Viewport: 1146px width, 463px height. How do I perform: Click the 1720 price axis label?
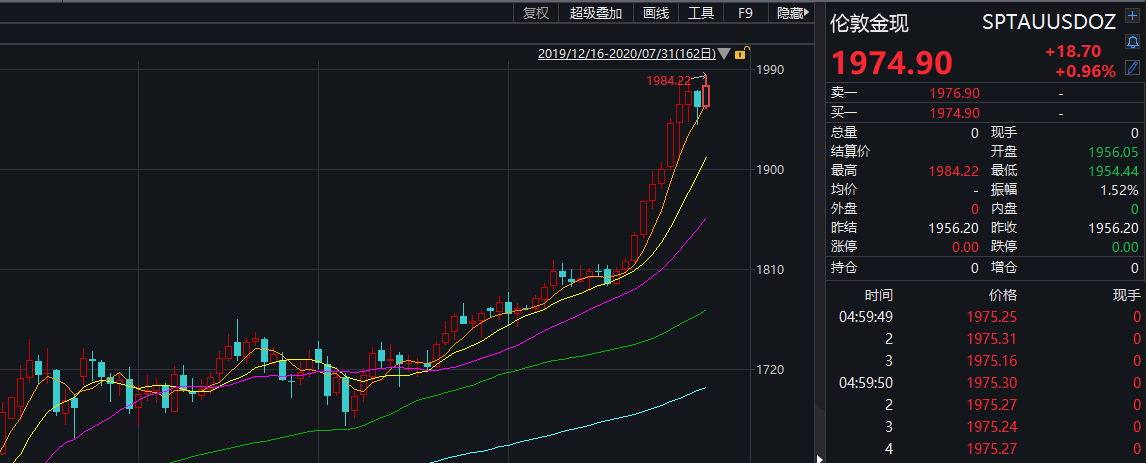pyautogui.click(x=771, y=370)
